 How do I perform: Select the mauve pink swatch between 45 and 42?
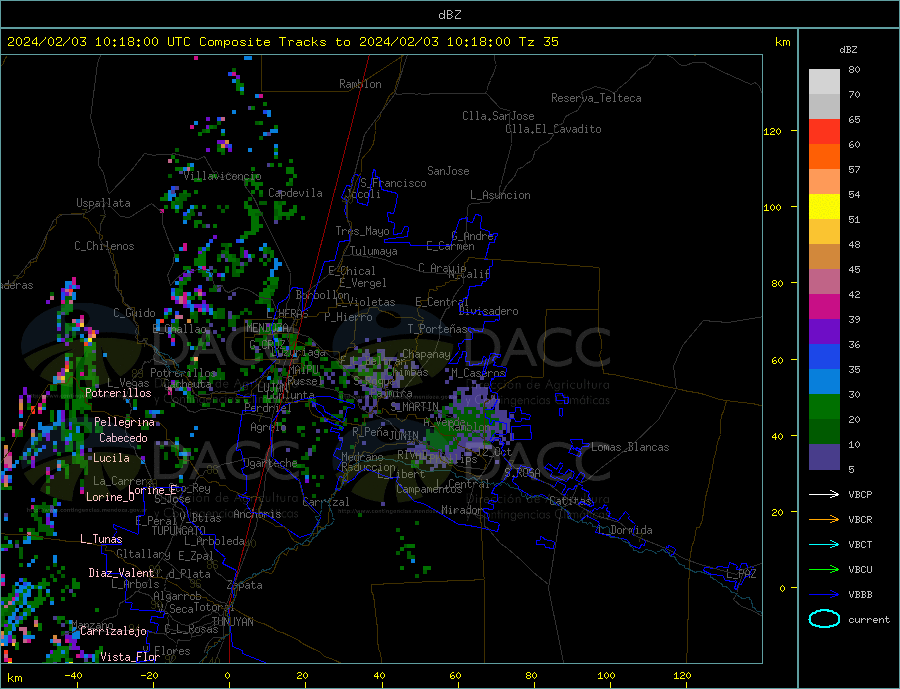click(x=824, y=282)
